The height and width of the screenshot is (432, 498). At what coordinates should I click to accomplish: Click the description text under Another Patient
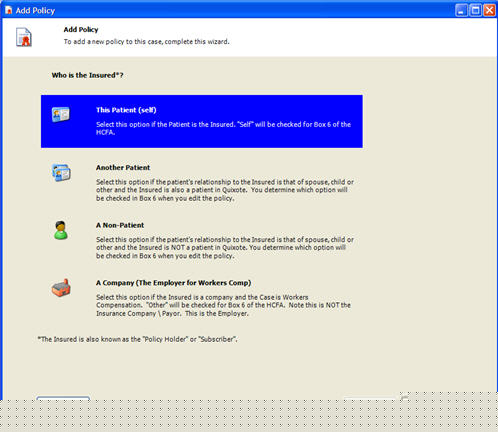(225, 190)
